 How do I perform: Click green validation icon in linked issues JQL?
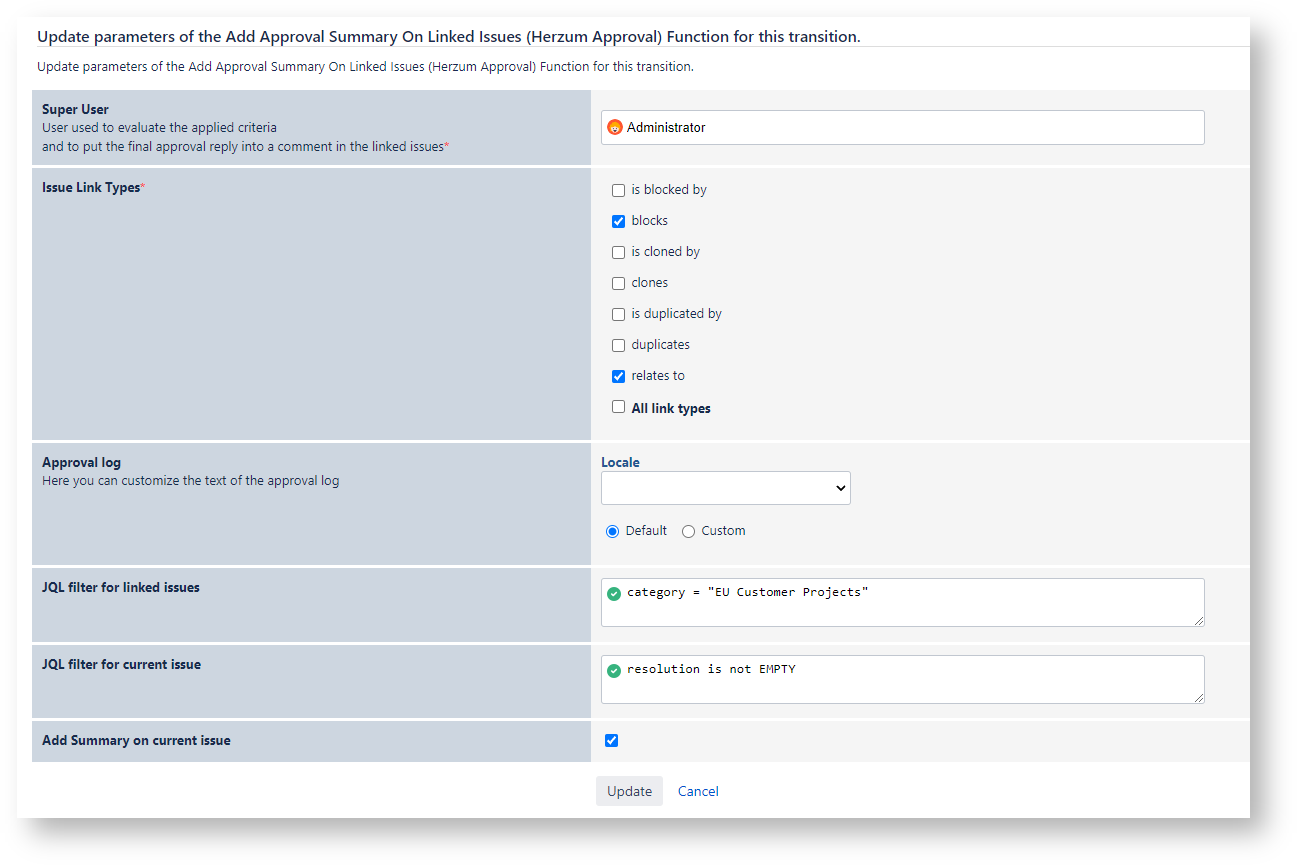click(x=614, y=593)
